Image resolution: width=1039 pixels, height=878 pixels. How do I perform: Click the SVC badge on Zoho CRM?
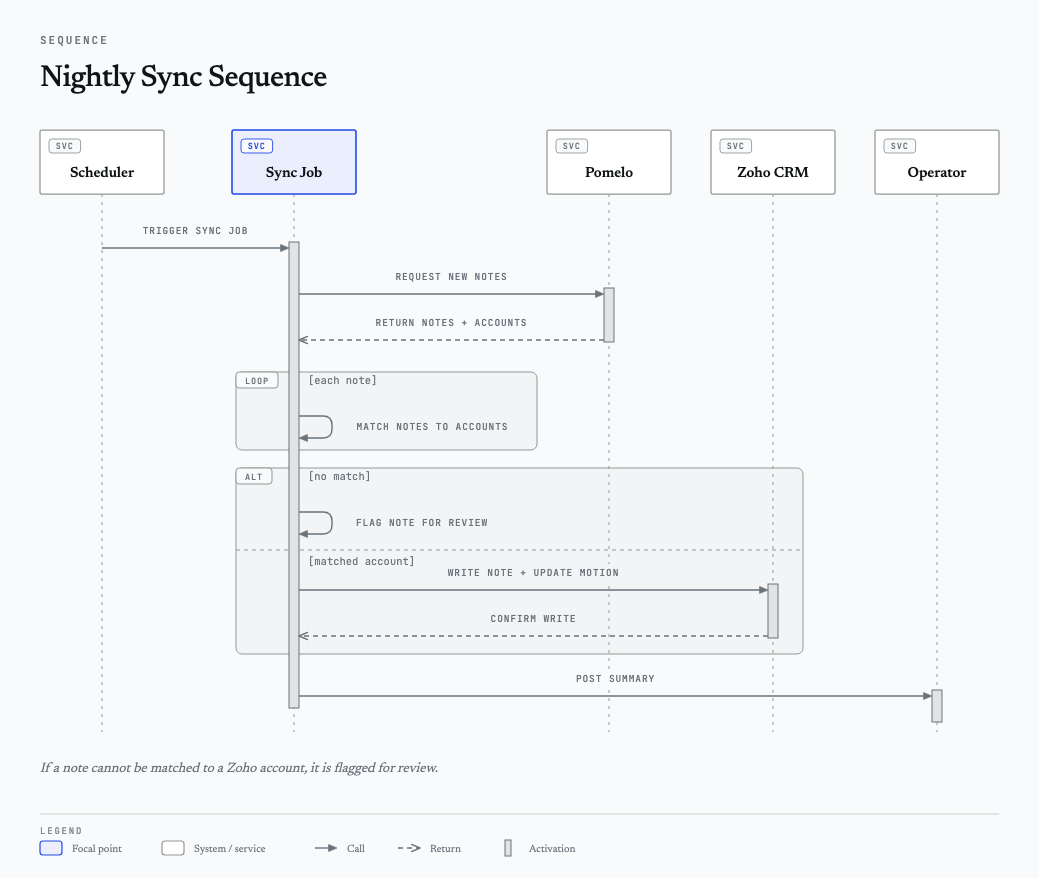pyautogui.click(x=736, y=146)
